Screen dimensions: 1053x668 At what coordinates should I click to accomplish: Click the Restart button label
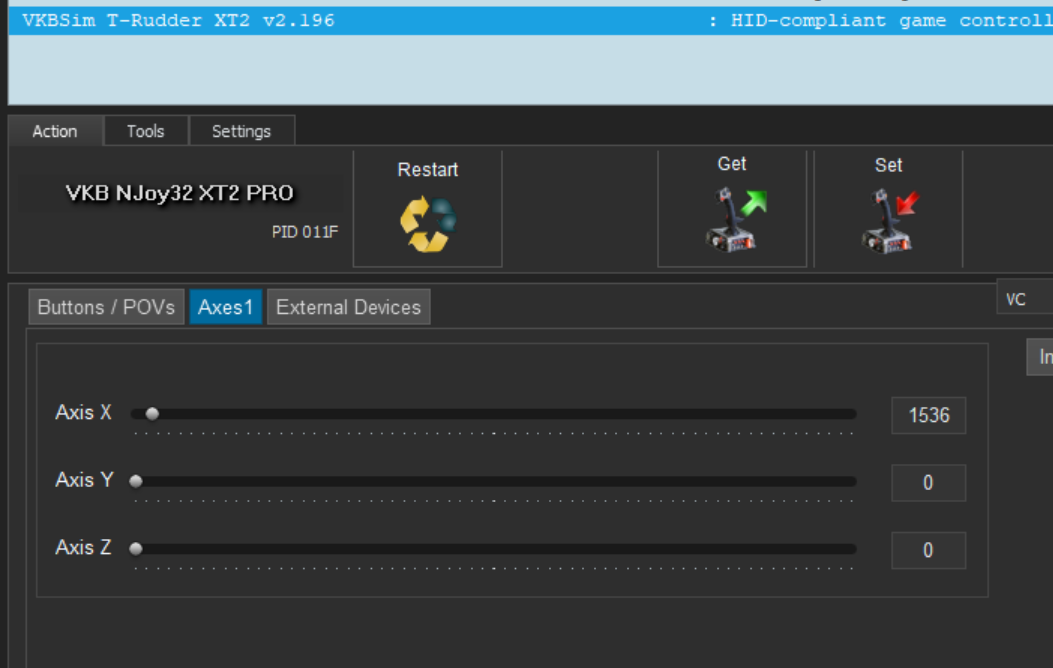428,169
